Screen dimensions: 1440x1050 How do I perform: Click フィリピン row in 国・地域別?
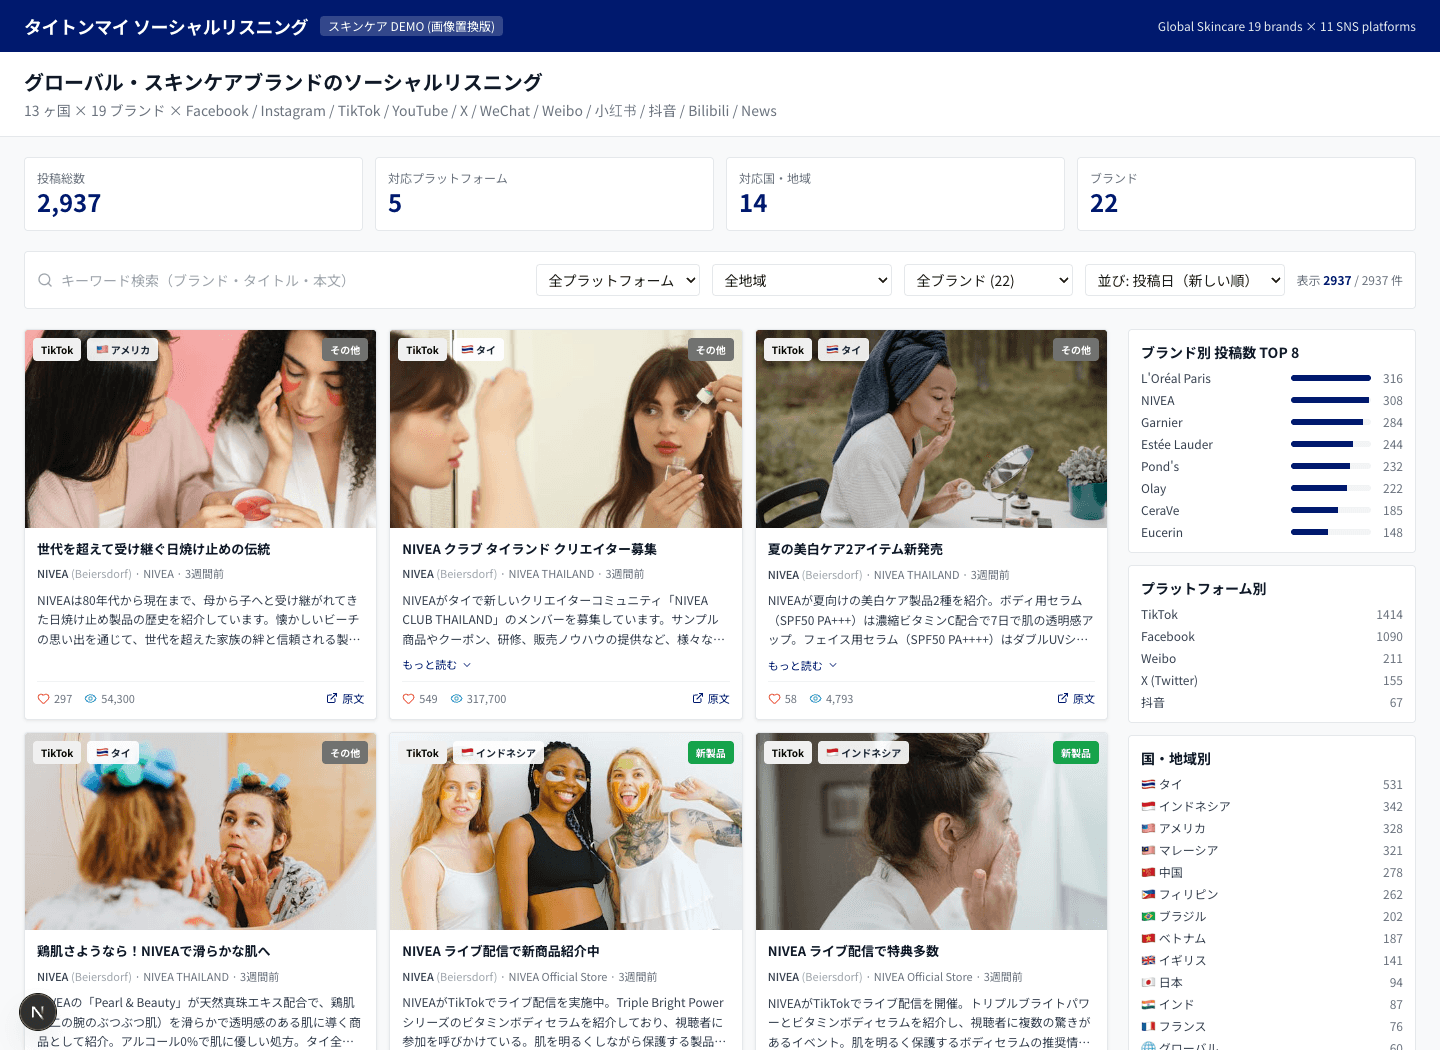(x=1272, y=895)
